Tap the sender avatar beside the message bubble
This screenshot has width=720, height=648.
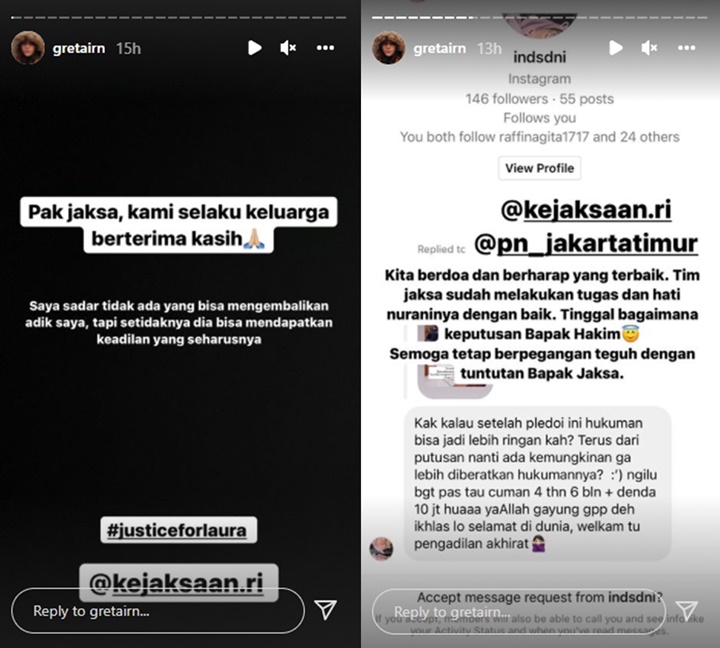(x=381, y=549)
